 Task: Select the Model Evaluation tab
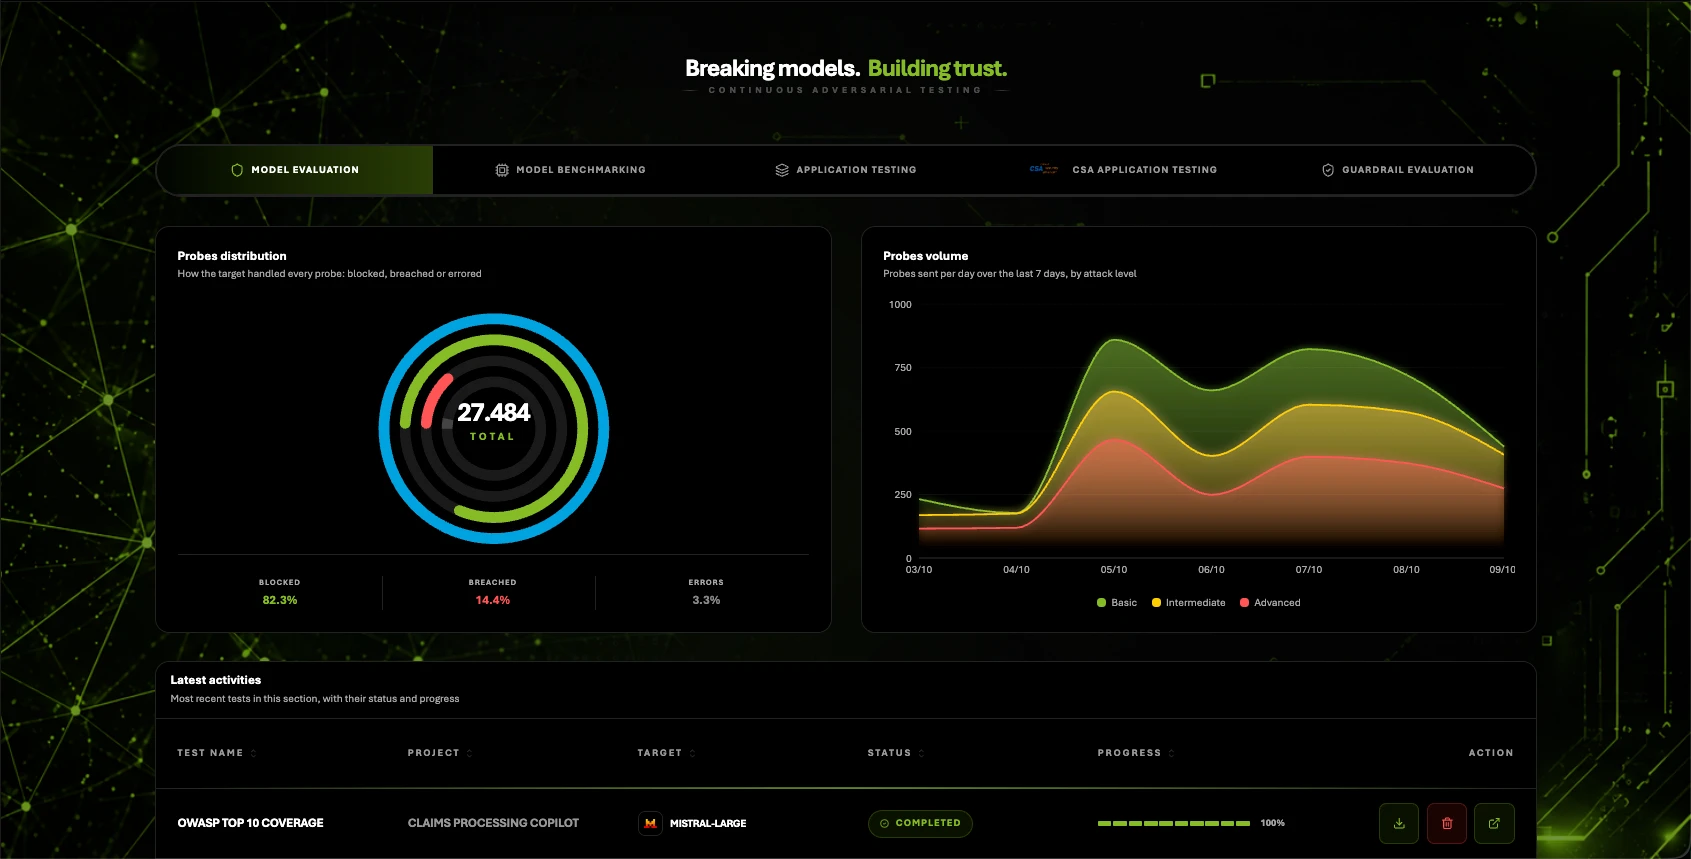click(x=295, y=170)
